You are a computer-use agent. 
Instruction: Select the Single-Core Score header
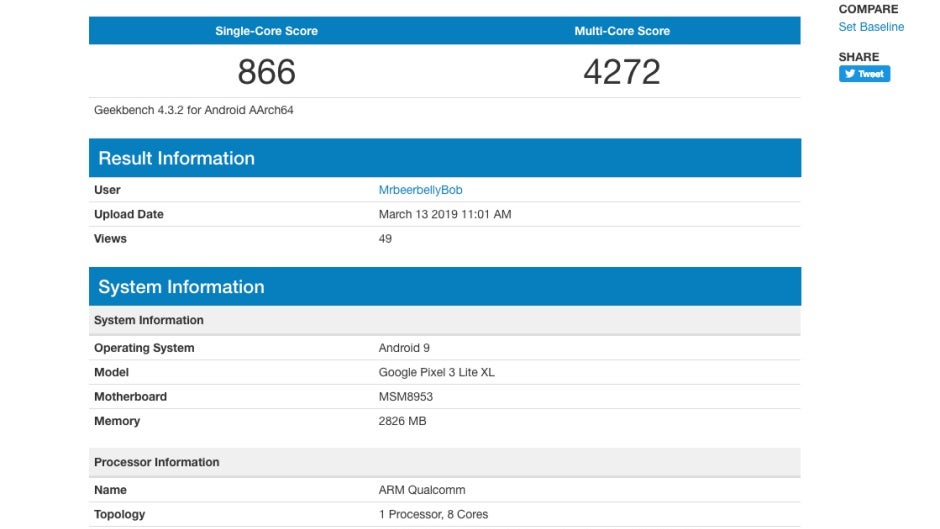[266, 31]
